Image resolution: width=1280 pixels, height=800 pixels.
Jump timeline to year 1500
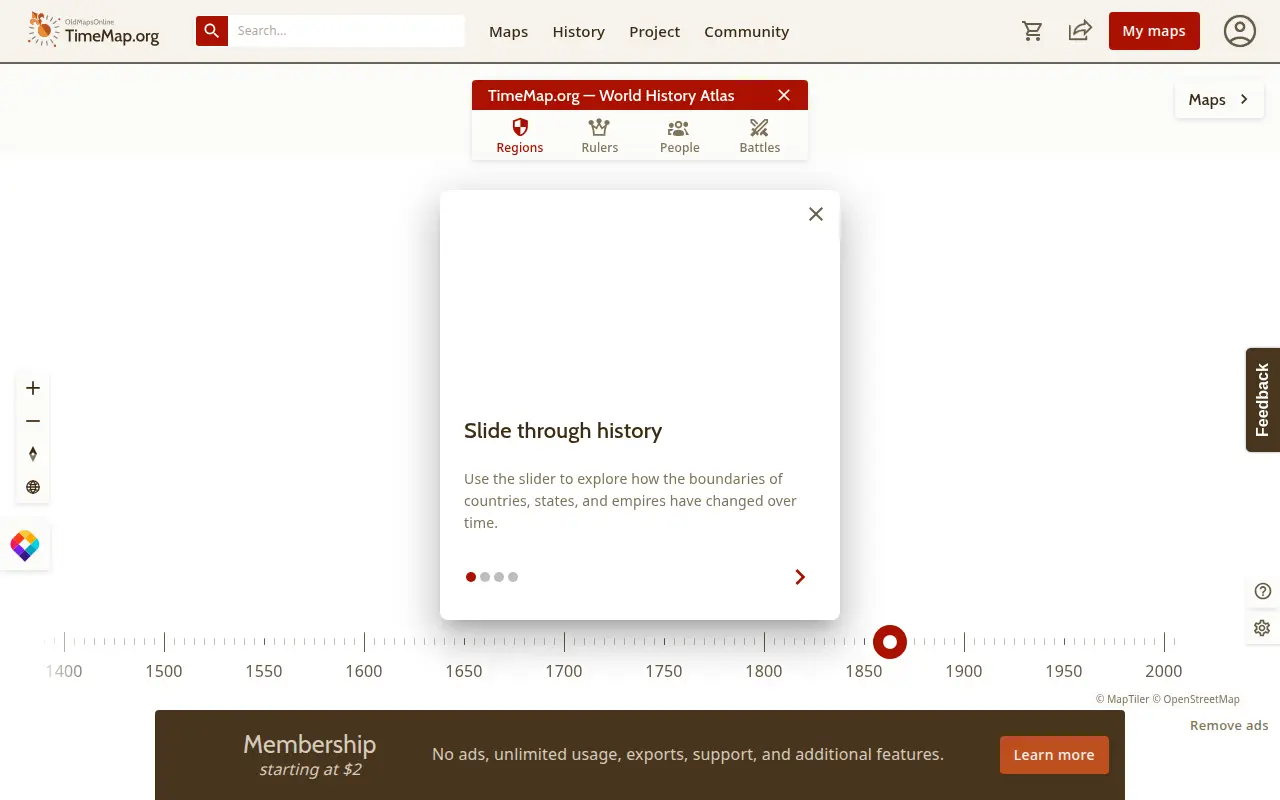(164, 671)
